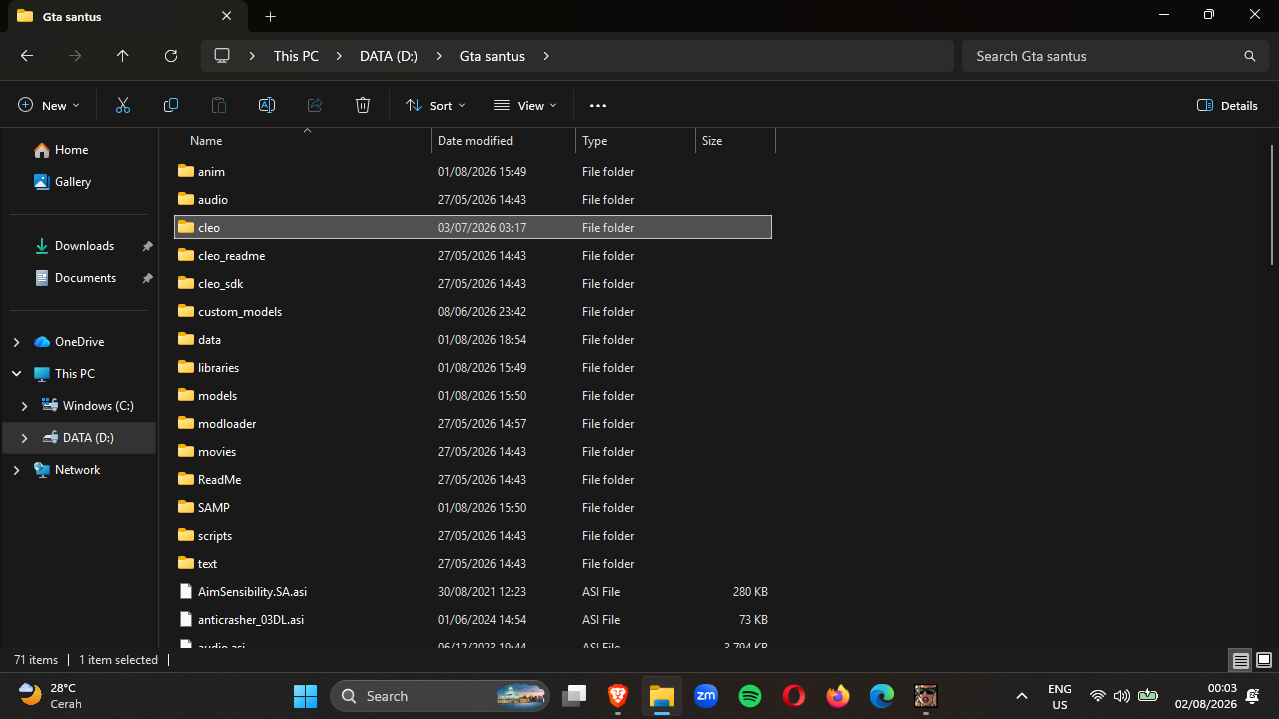This screenshot has width=1279, height=719.
Task: Click the anim folder icon
Action: tap(186, 171)
